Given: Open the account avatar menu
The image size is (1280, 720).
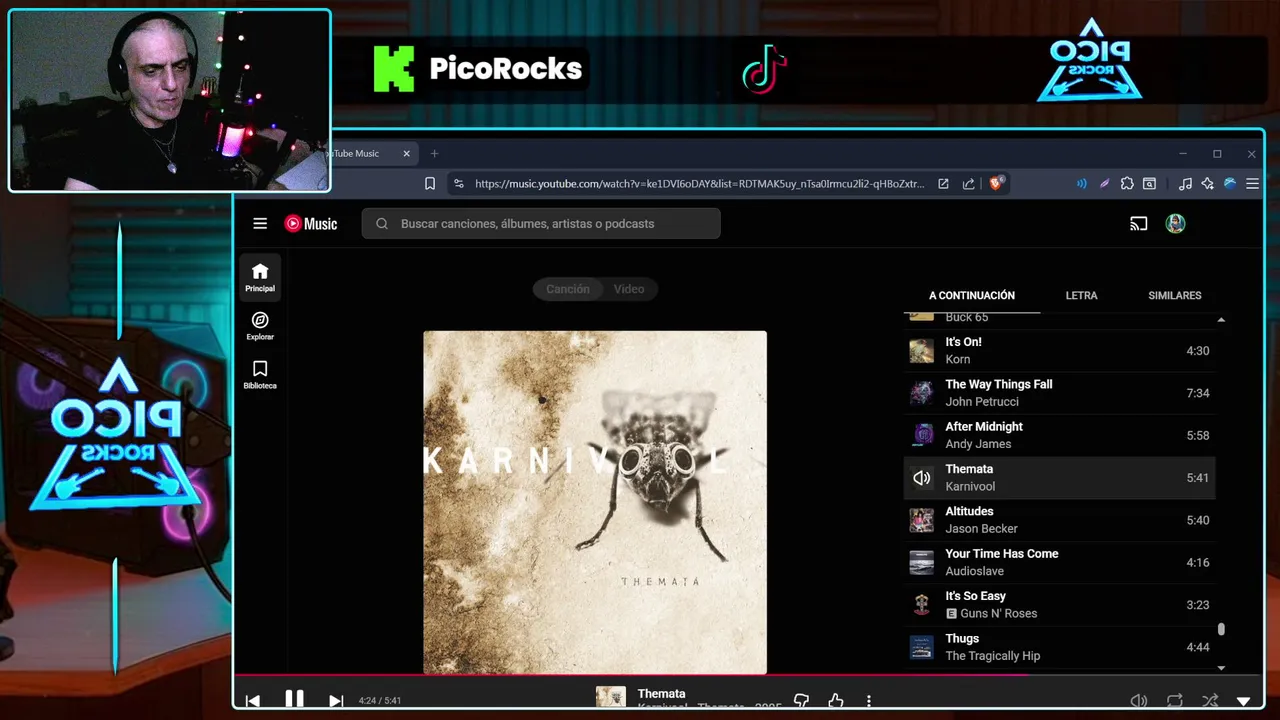Looking at the screenshot, I should click(1175, 224).
